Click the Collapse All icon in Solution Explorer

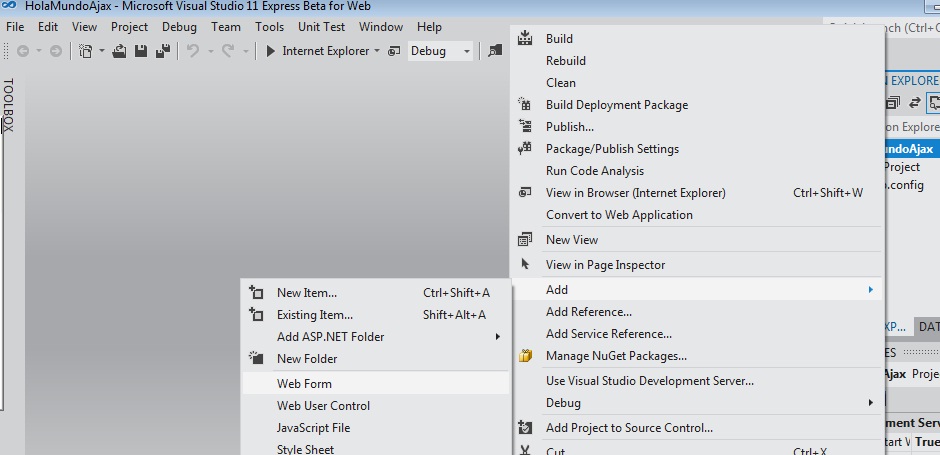click(893, 103)
